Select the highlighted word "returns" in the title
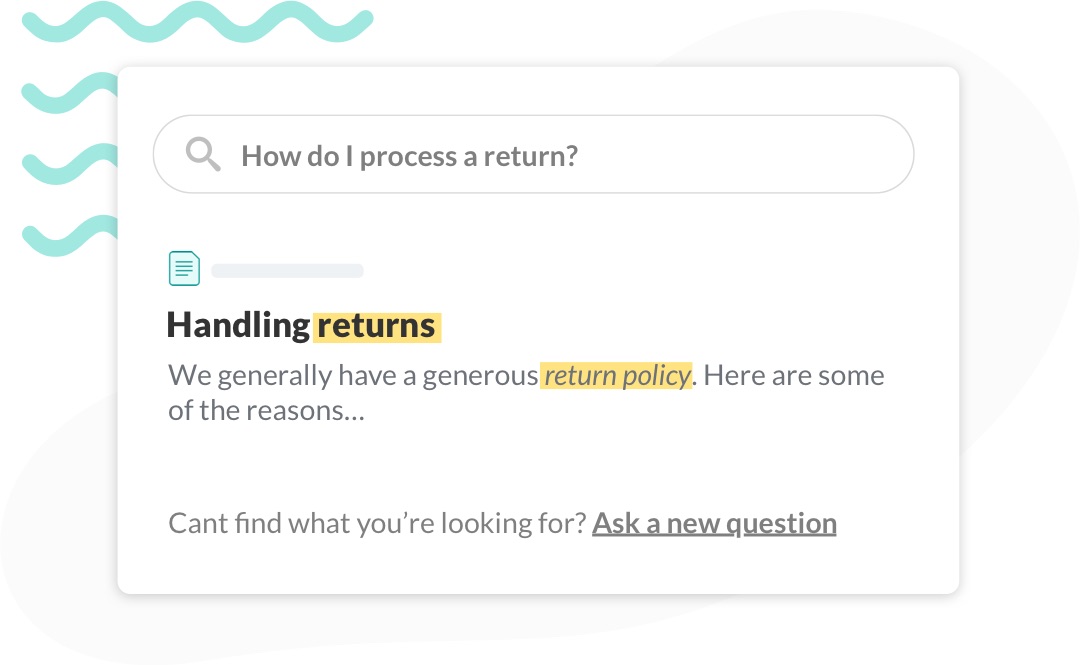Image resolution: width=1080 pixels, height=665 pixels. (x=377, y=326)
